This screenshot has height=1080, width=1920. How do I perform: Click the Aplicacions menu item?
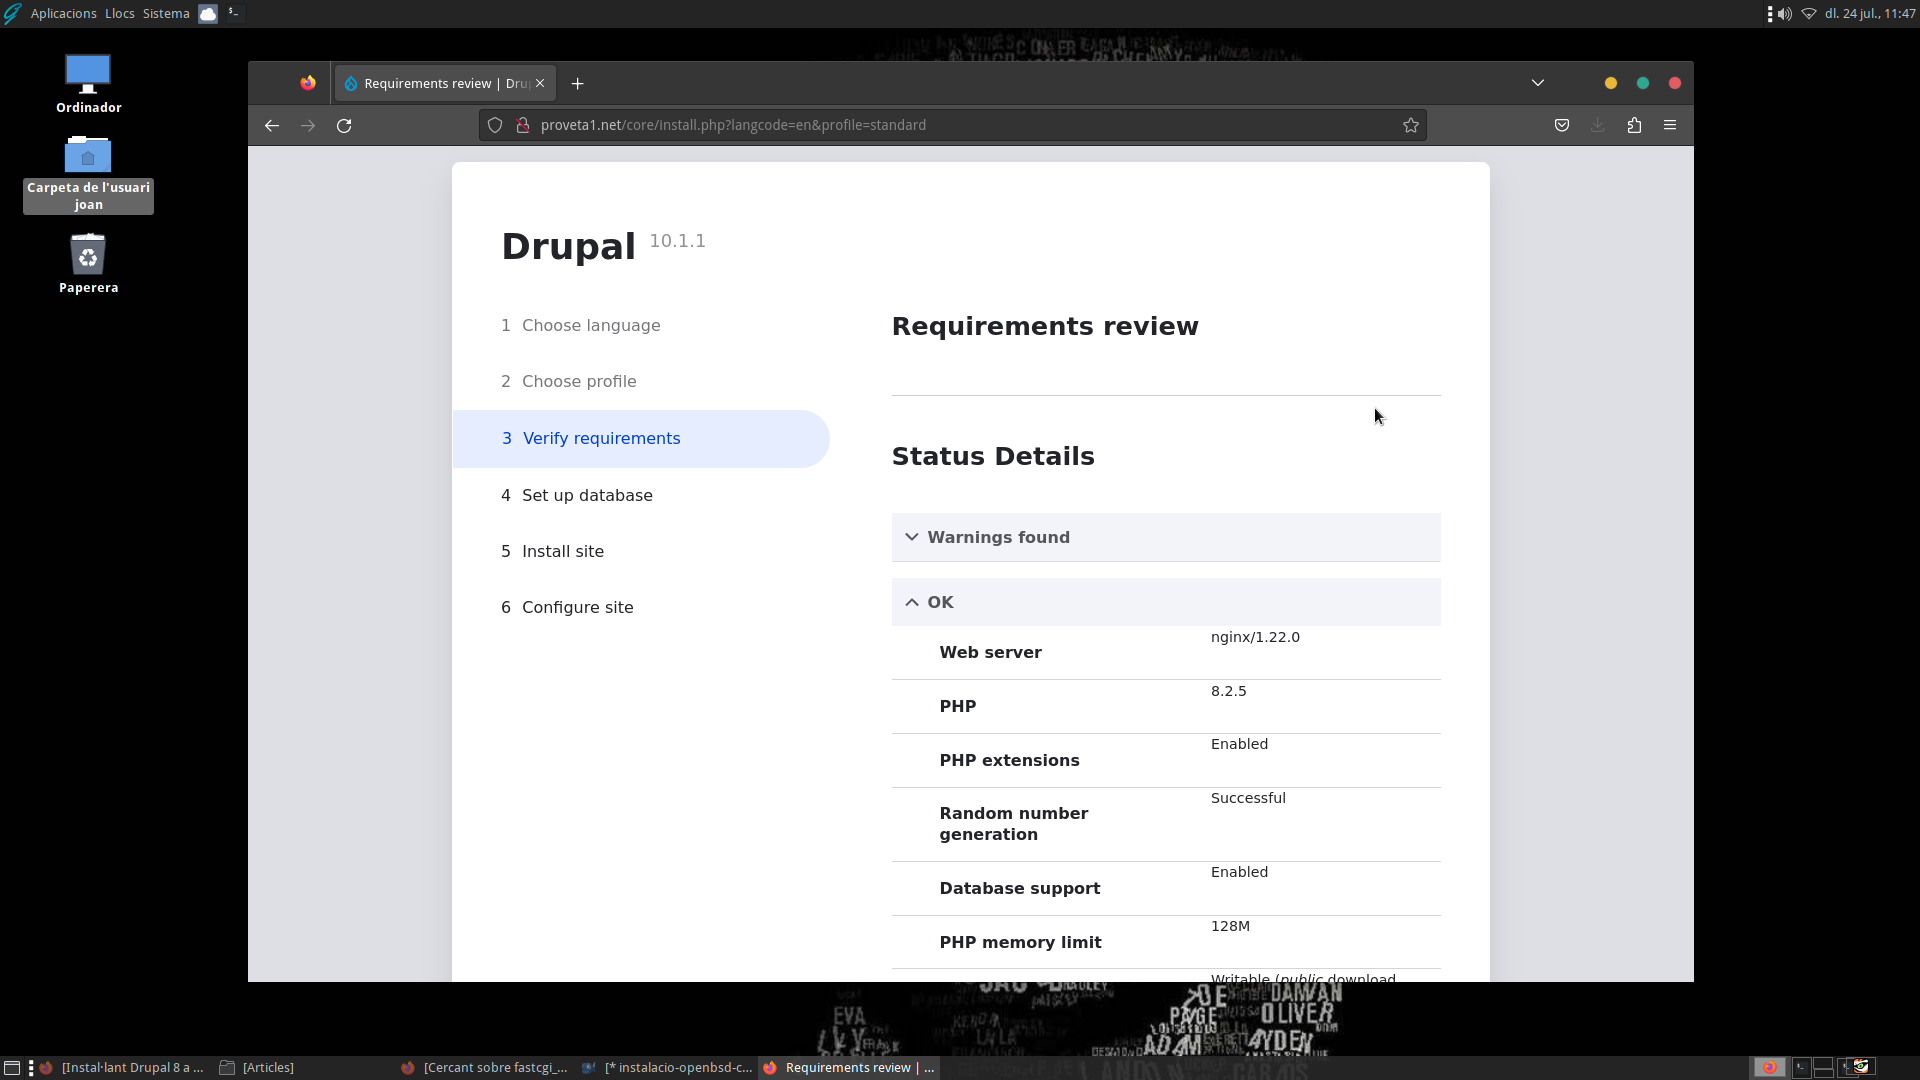tap(63, 12)
